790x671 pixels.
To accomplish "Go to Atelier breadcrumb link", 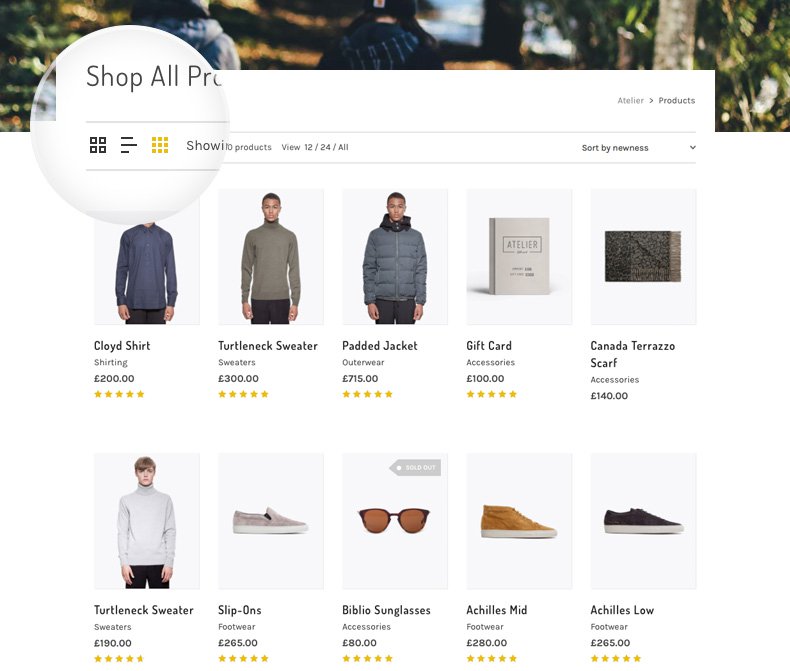I will pos(630,100).
